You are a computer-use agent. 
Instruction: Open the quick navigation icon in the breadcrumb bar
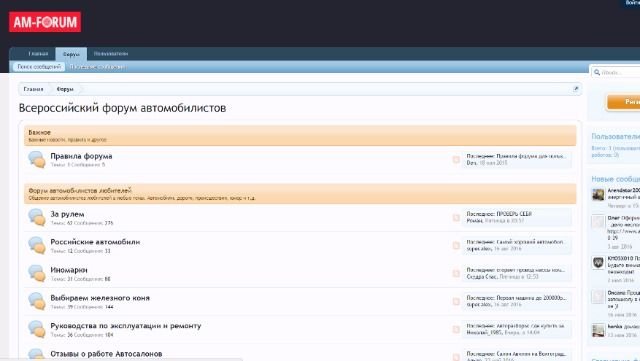click(x=576, y=89)
